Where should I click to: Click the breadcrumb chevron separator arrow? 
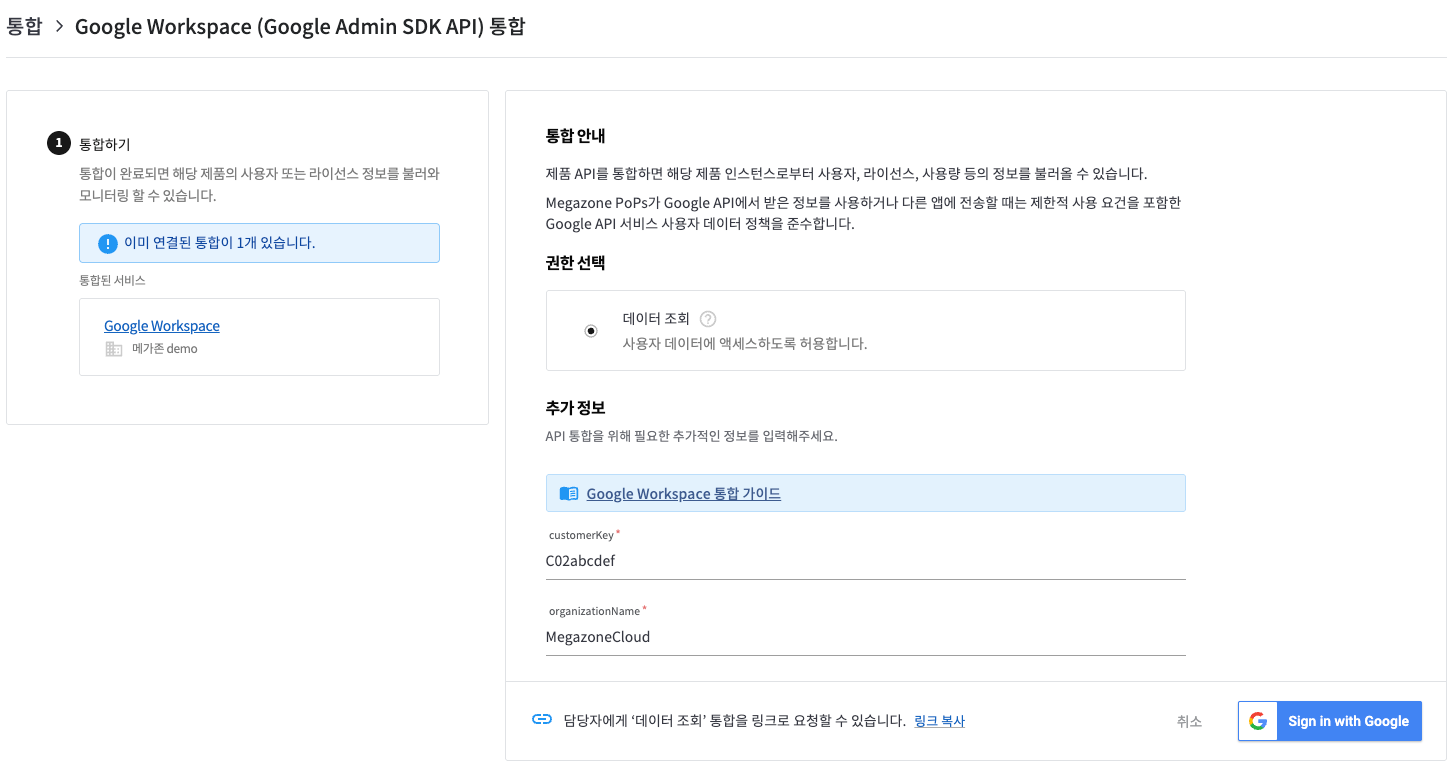coord(59,27)
